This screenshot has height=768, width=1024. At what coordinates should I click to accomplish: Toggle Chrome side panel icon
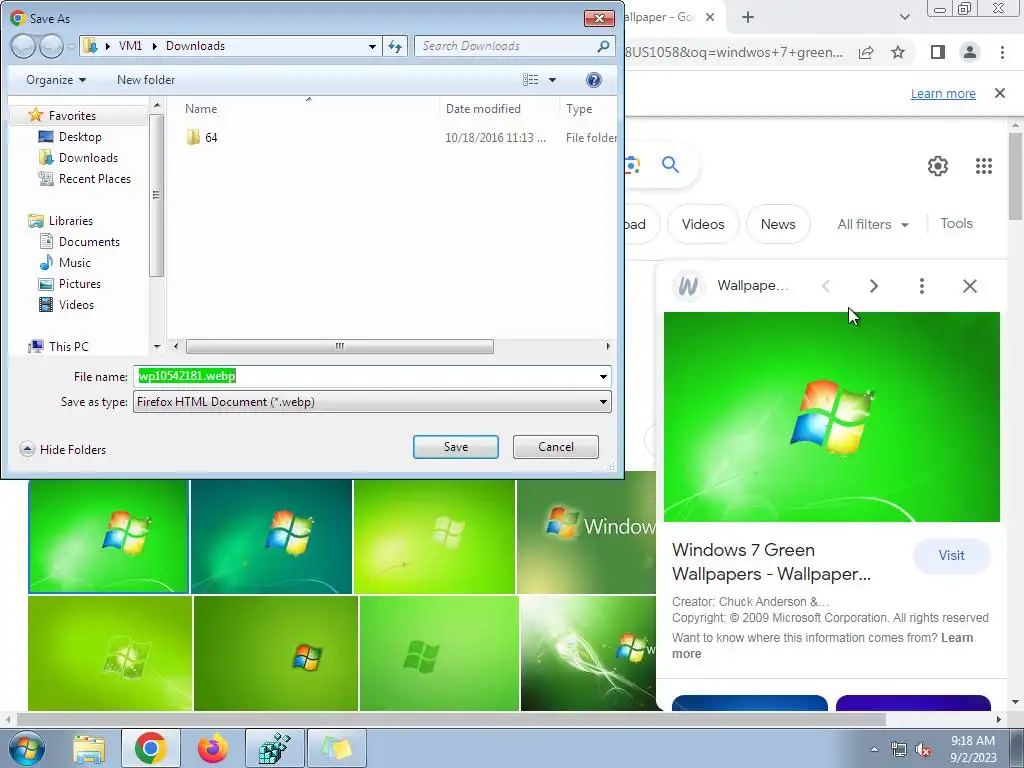point(938,52)
